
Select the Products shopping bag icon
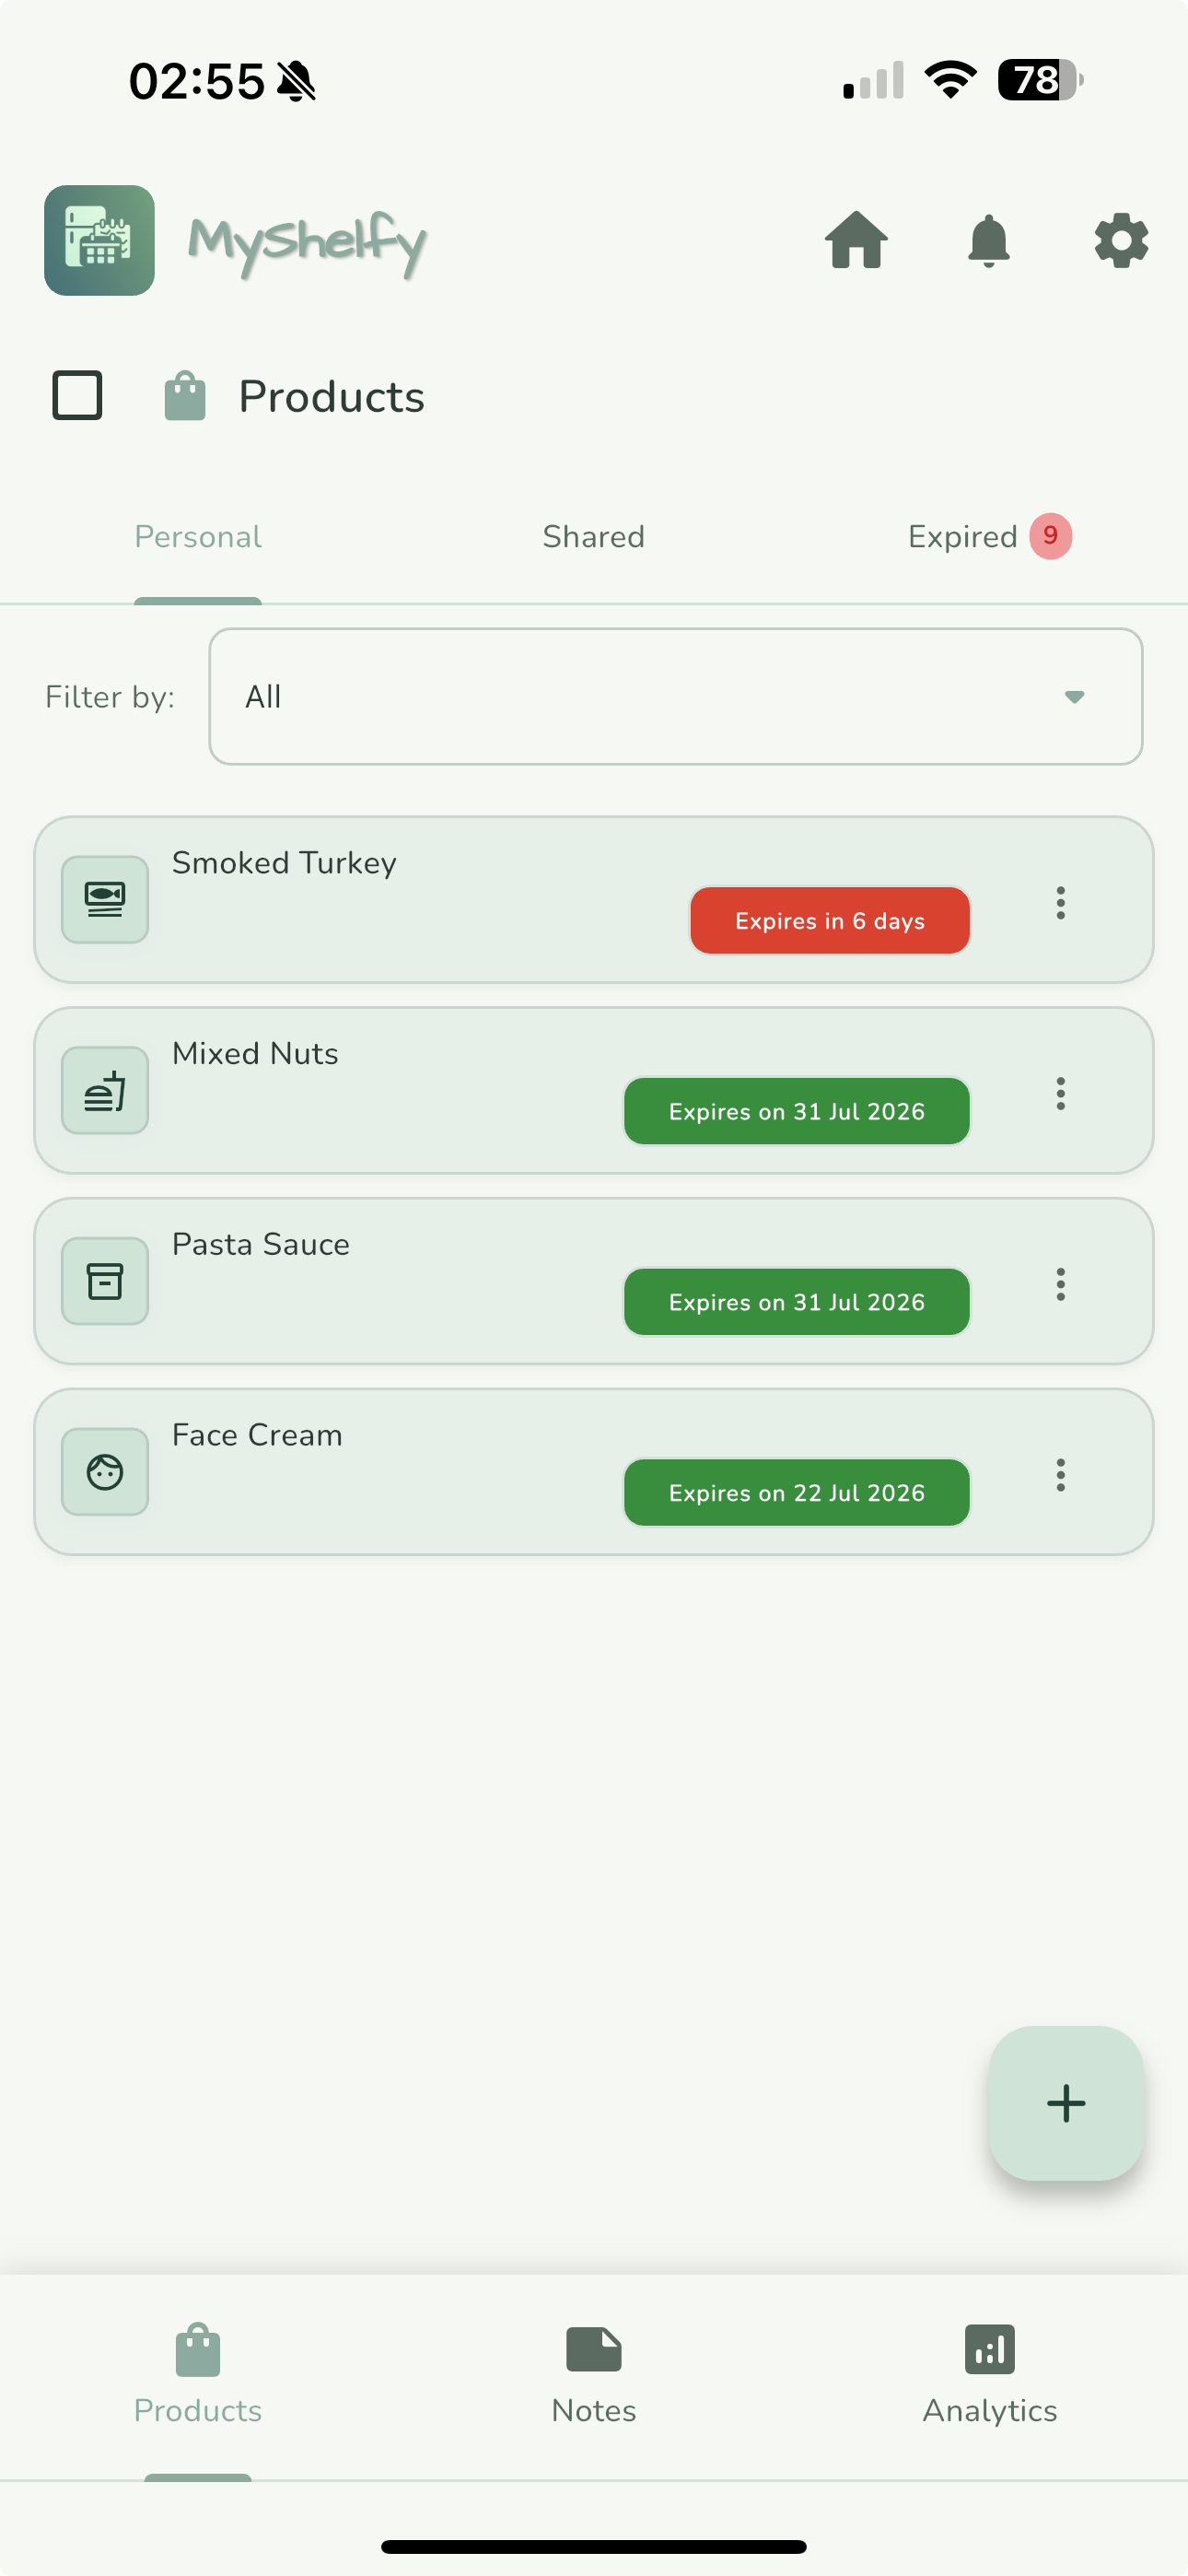(x=185, y=395)
